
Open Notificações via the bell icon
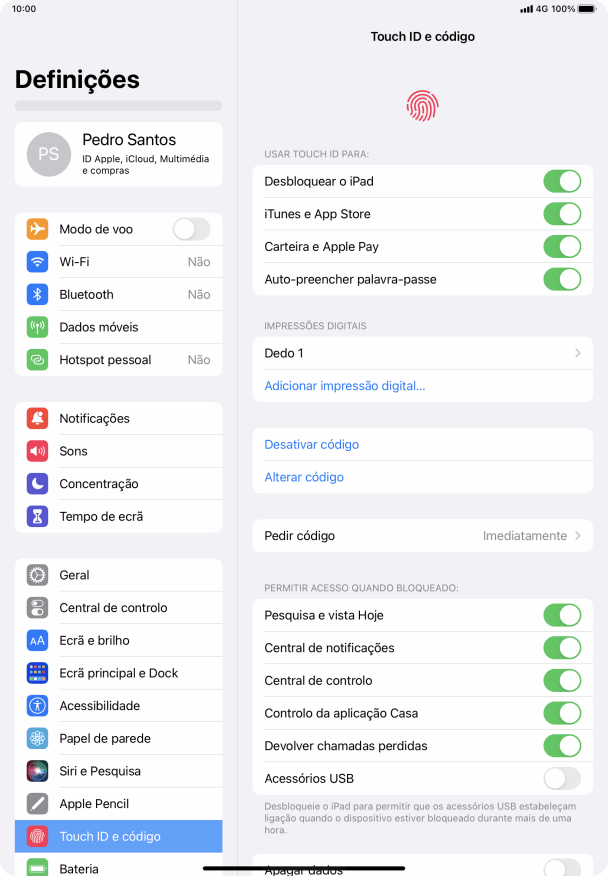pos(37,418)
